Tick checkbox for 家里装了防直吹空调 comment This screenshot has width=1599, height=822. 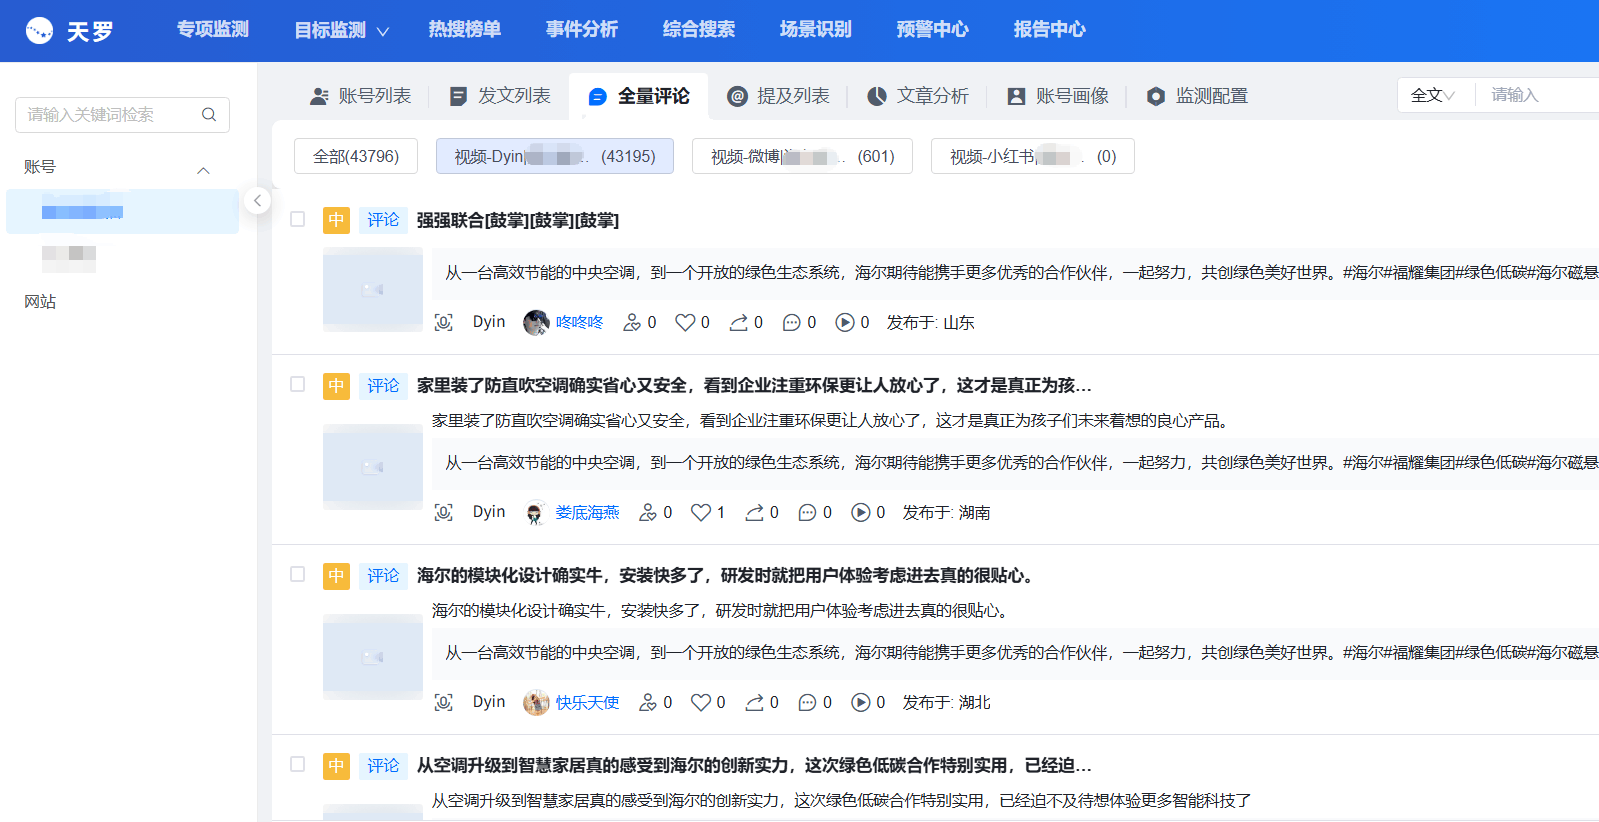(297, 384)
